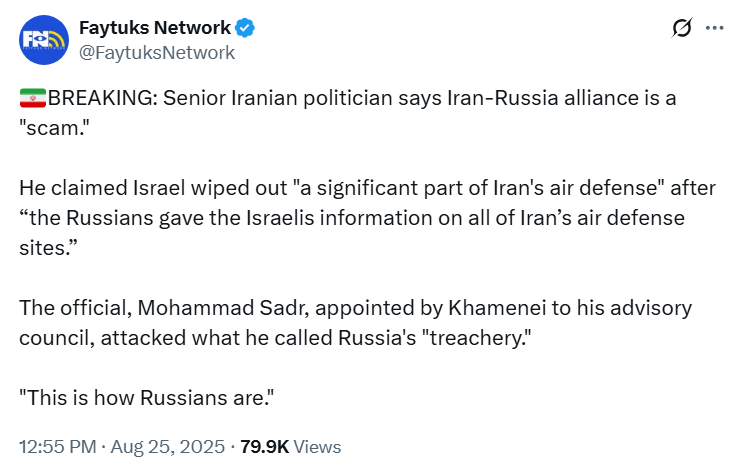Click the Views label

[317, 447]
